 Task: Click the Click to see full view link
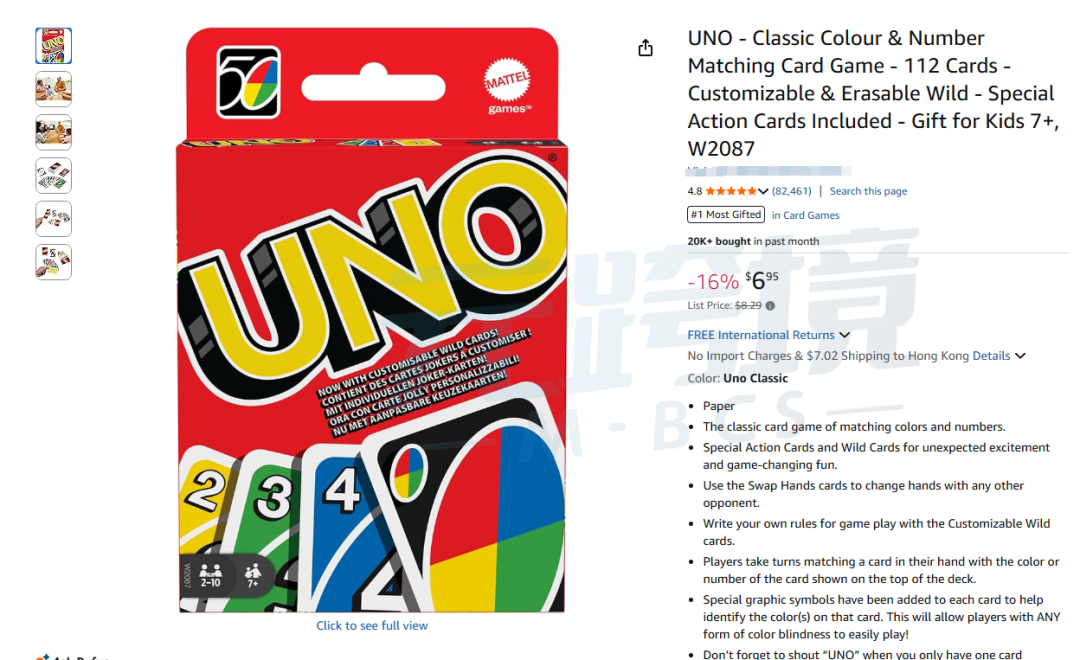coord(372,626)
